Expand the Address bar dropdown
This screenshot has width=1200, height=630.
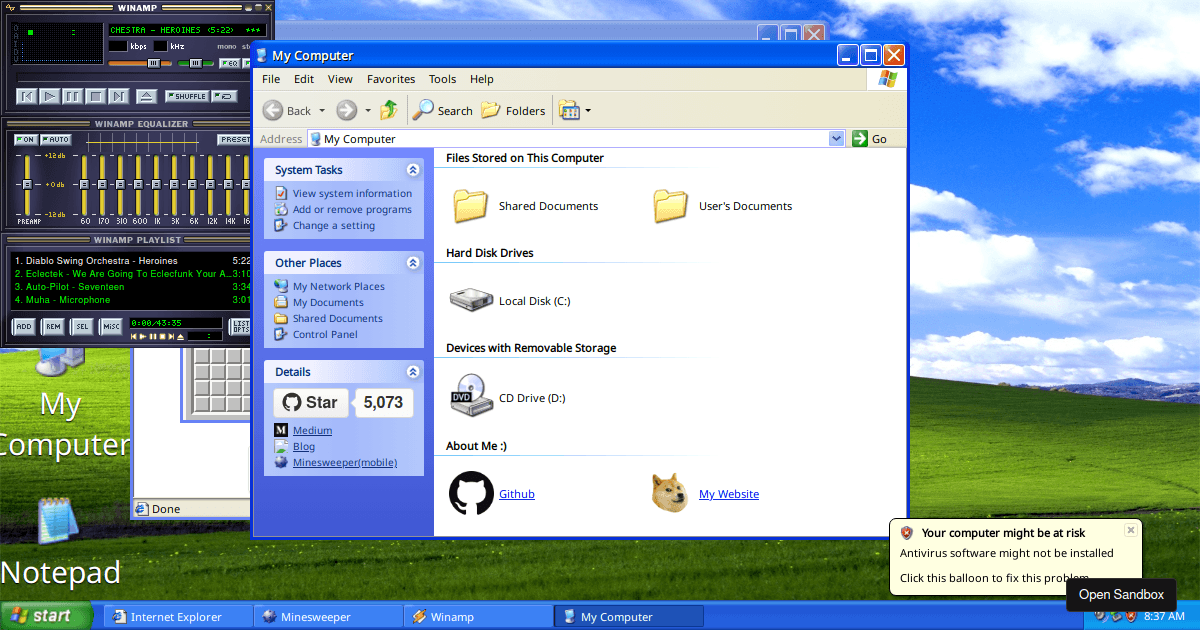[836, 138]
